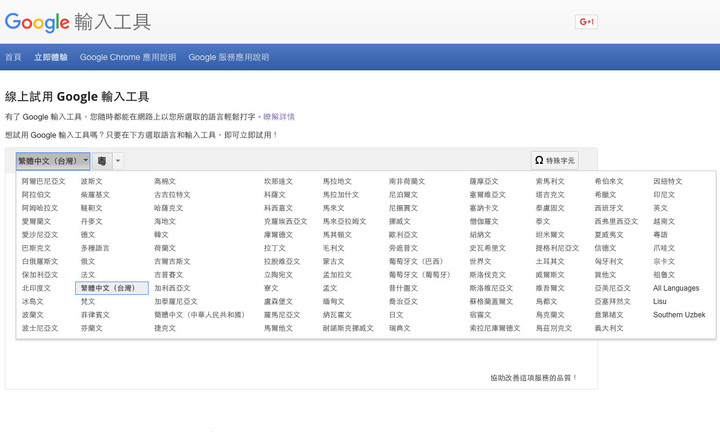Pick 挪威文 from the languages
The image size is (720, 432).
click(x=400, y=221)
